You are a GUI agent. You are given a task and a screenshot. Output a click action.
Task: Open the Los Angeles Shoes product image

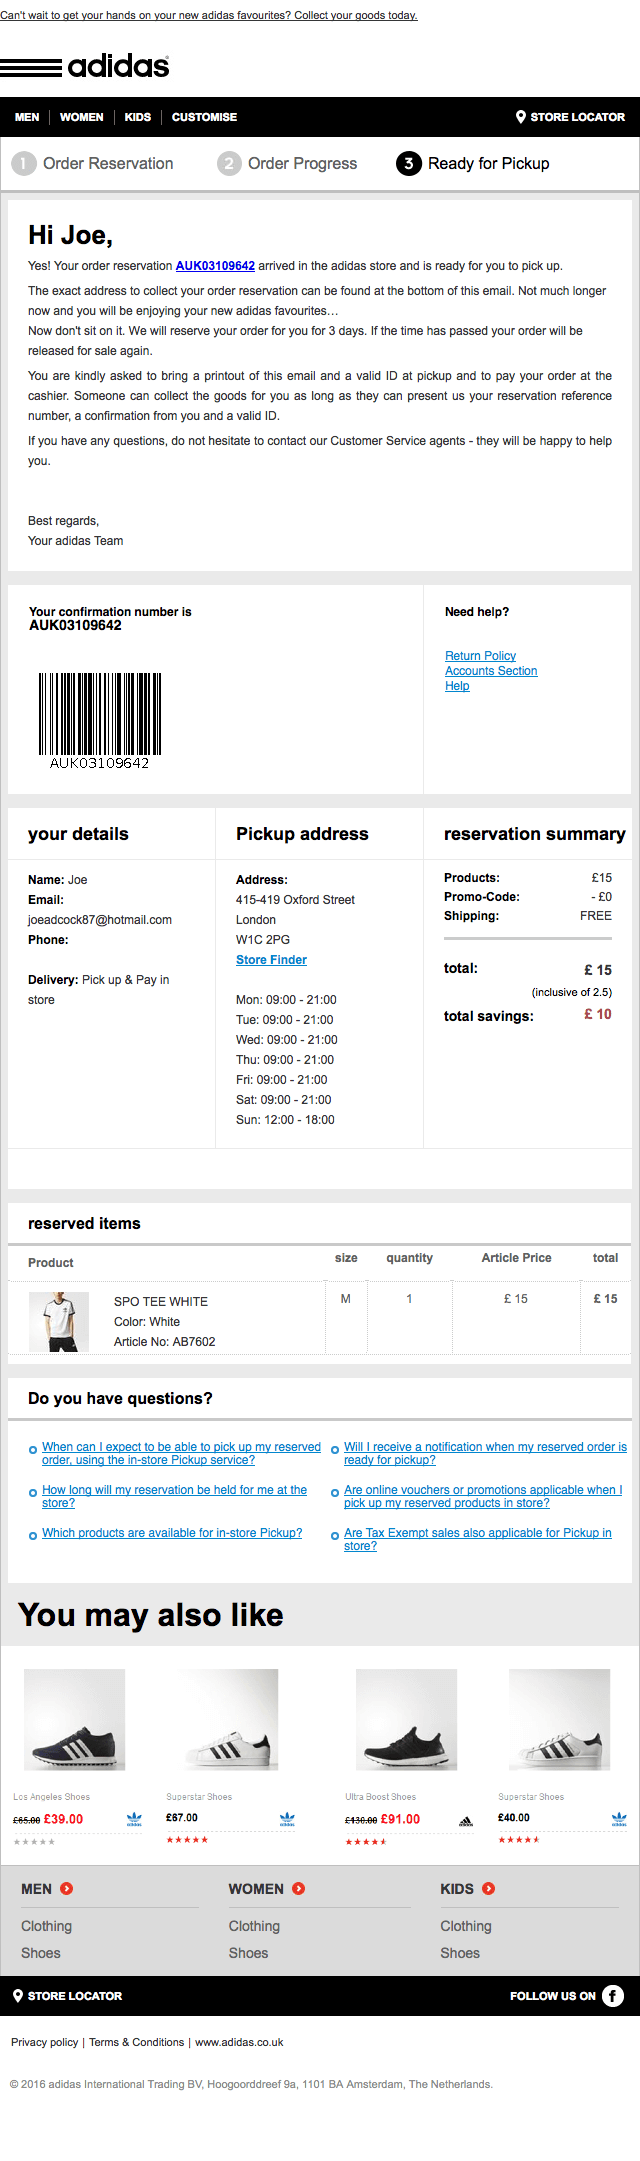74,1719
